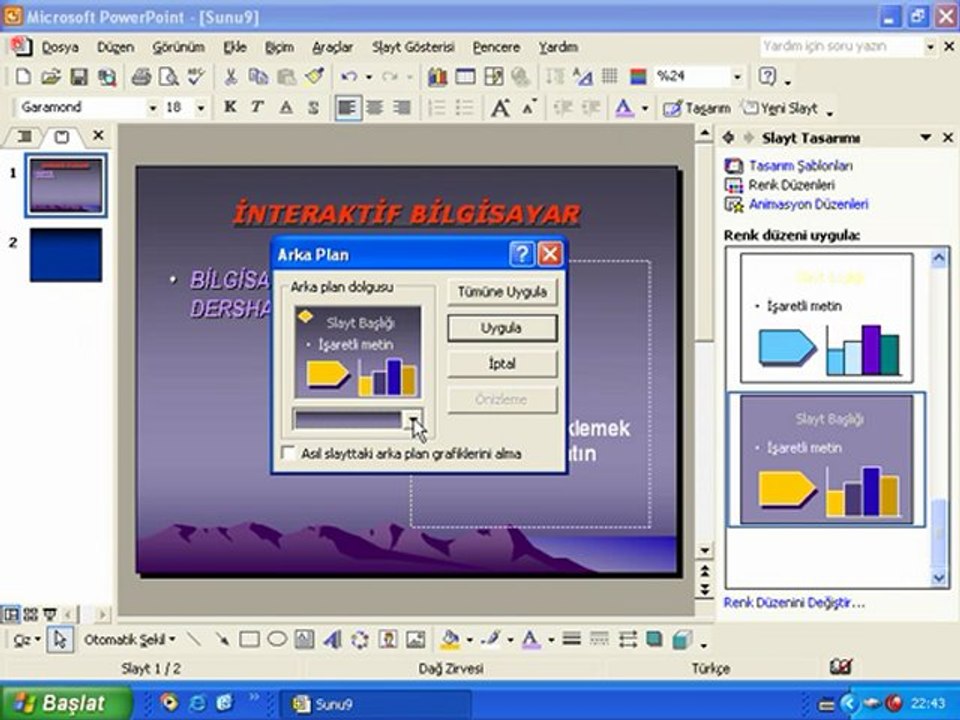Open the Biçim menu
This screenshot has height=720, width=960.
279,47
